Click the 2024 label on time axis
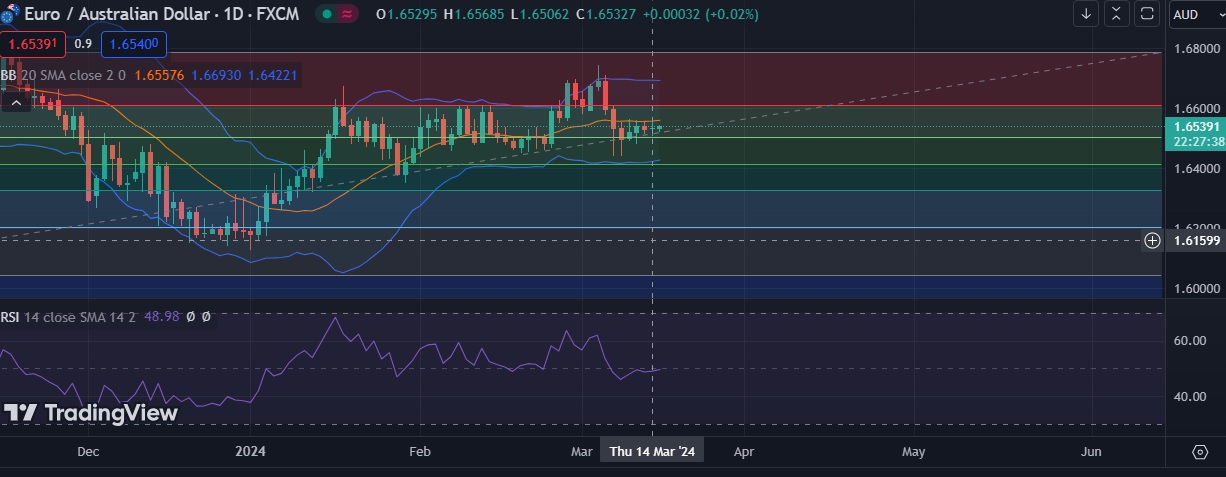 point(249,452)
